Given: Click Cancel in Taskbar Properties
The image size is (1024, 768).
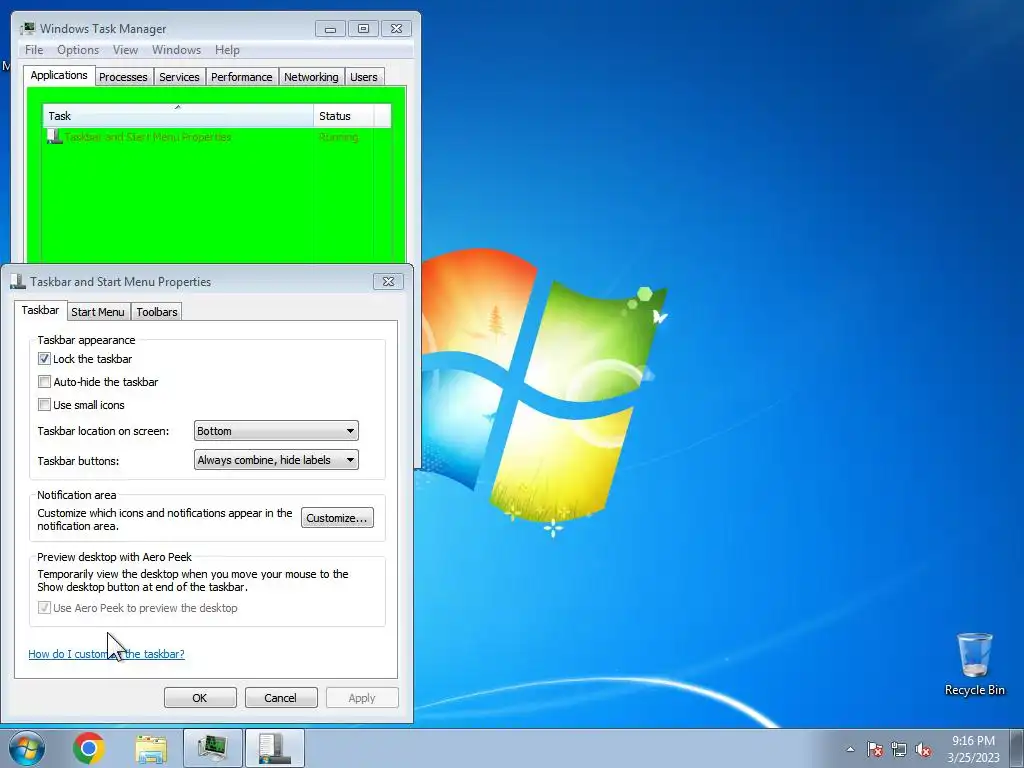Looking at the screenshot, I should pyautogui.click(x=281, y=697).
